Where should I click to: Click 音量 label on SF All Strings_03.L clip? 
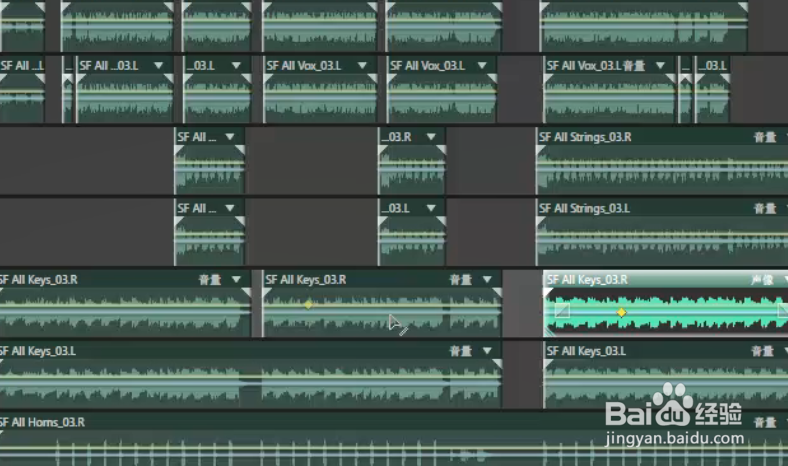(765, 208)
